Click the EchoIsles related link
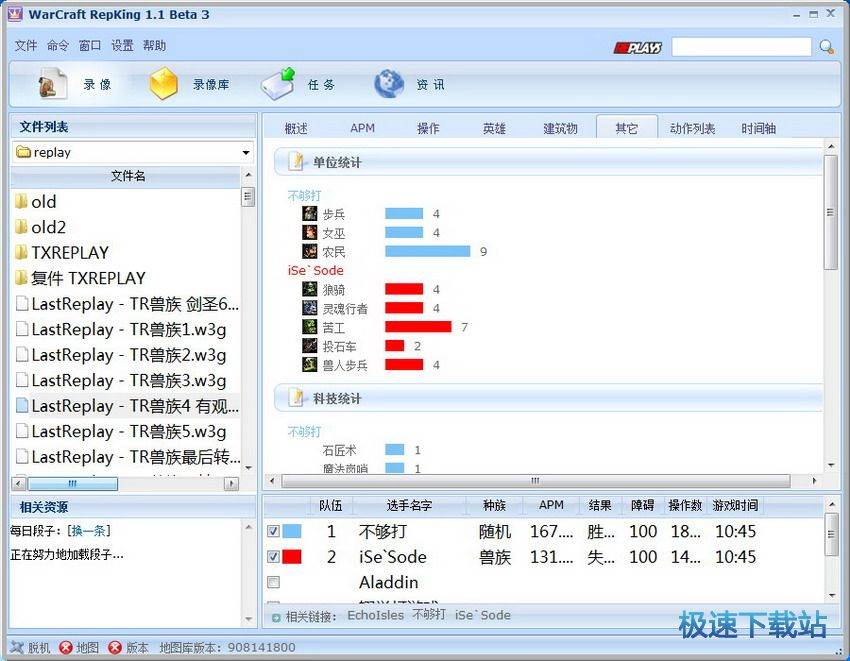850x661 pixels. pos(375,616)
